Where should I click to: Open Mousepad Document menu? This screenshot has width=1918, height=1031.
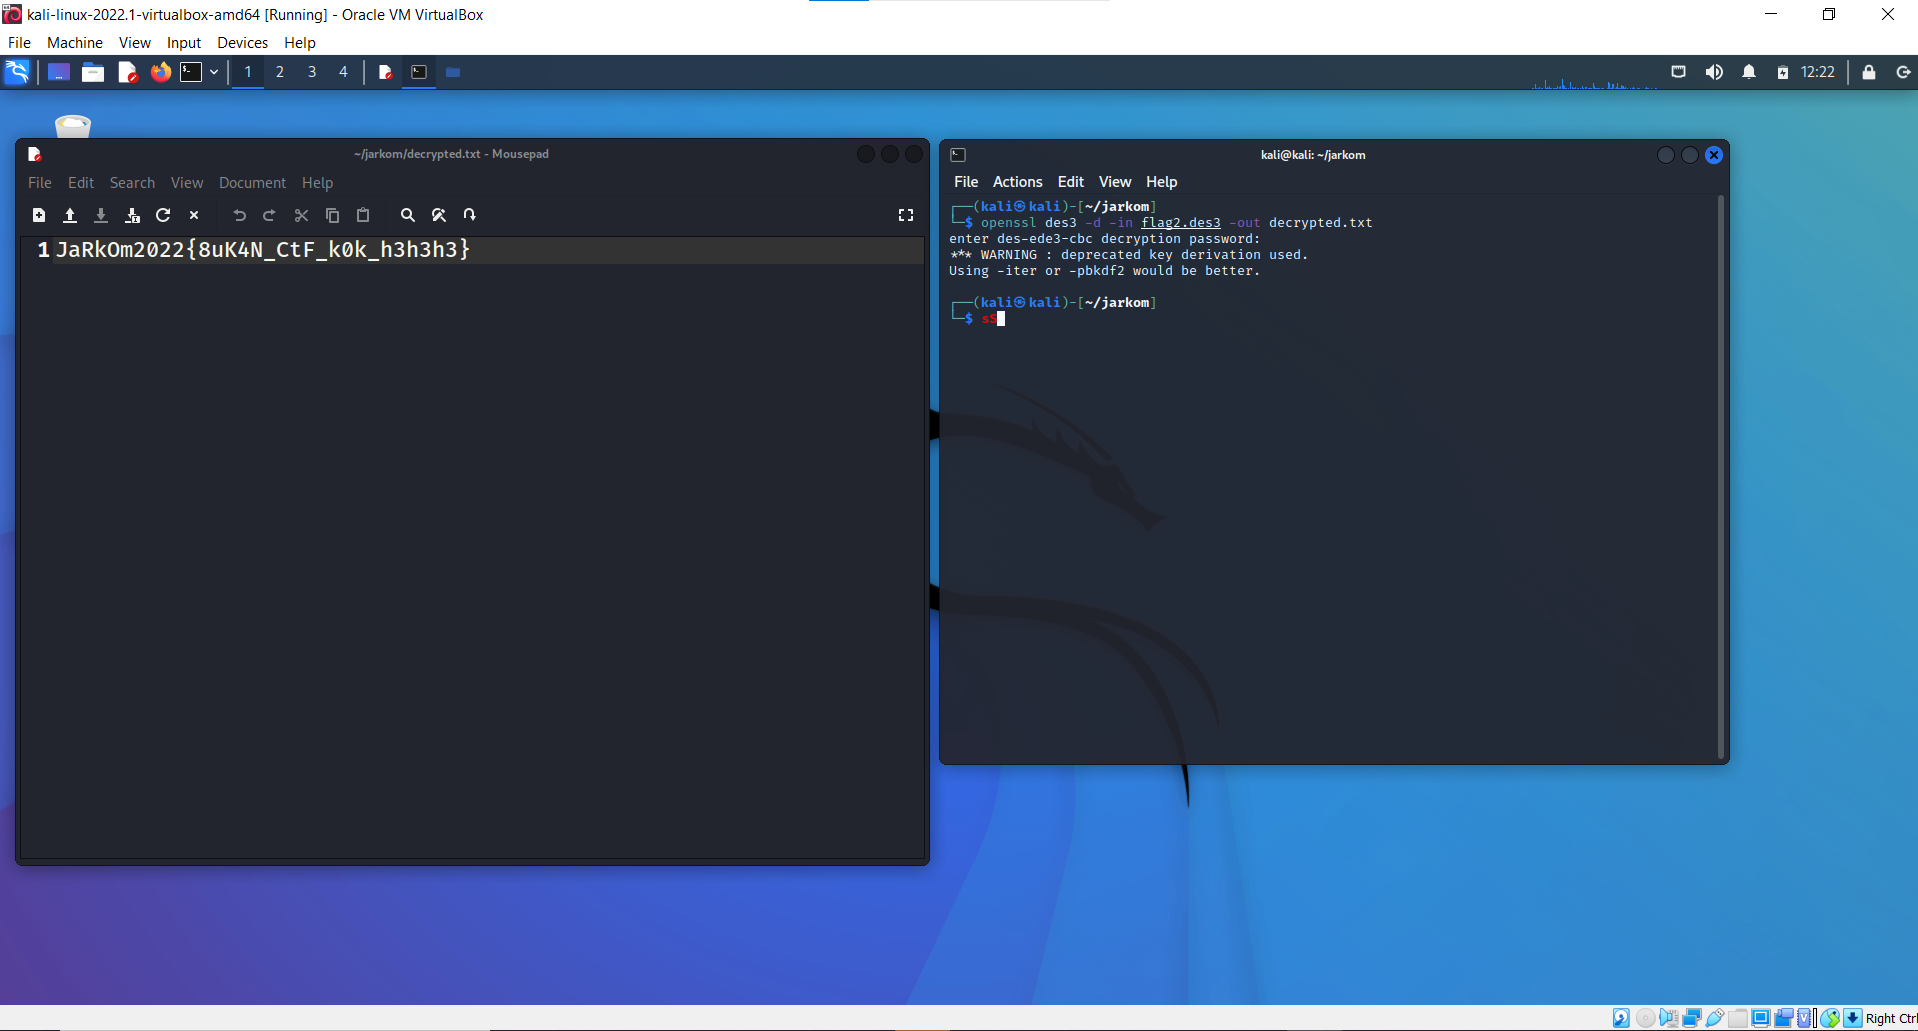click(x=252, y=183)
